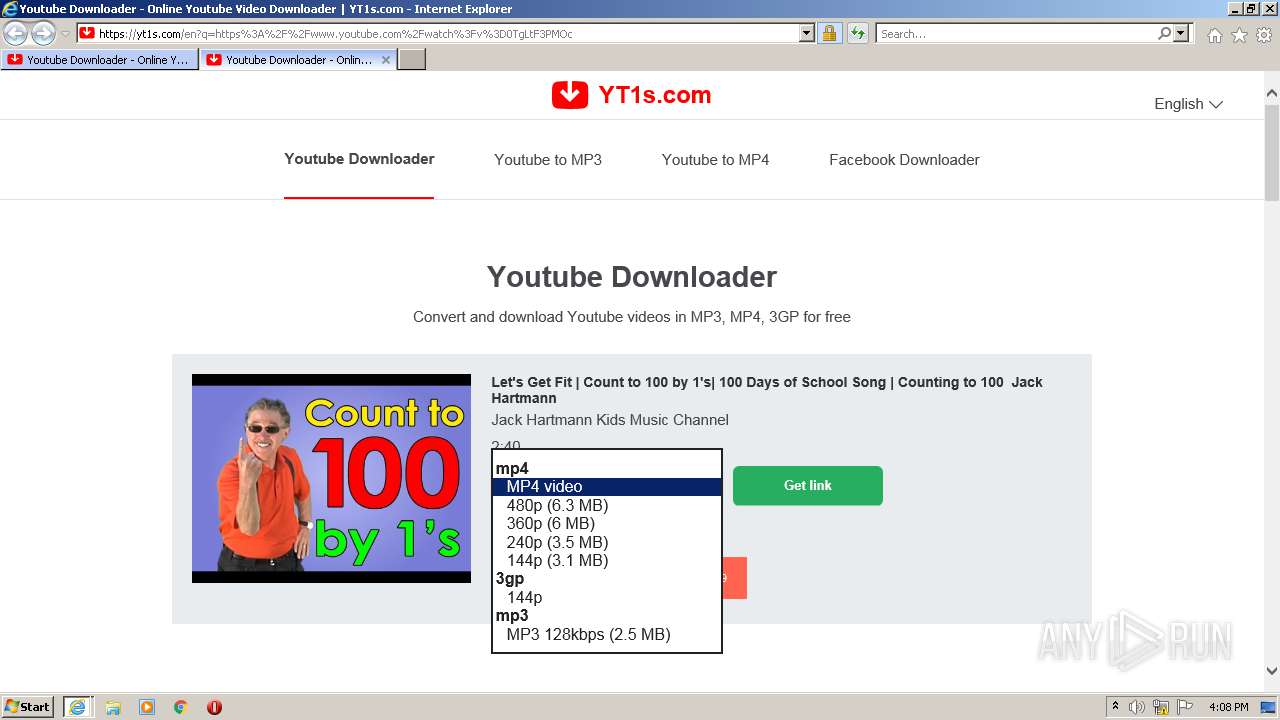Open the Windows Start menu

(28, 707)
